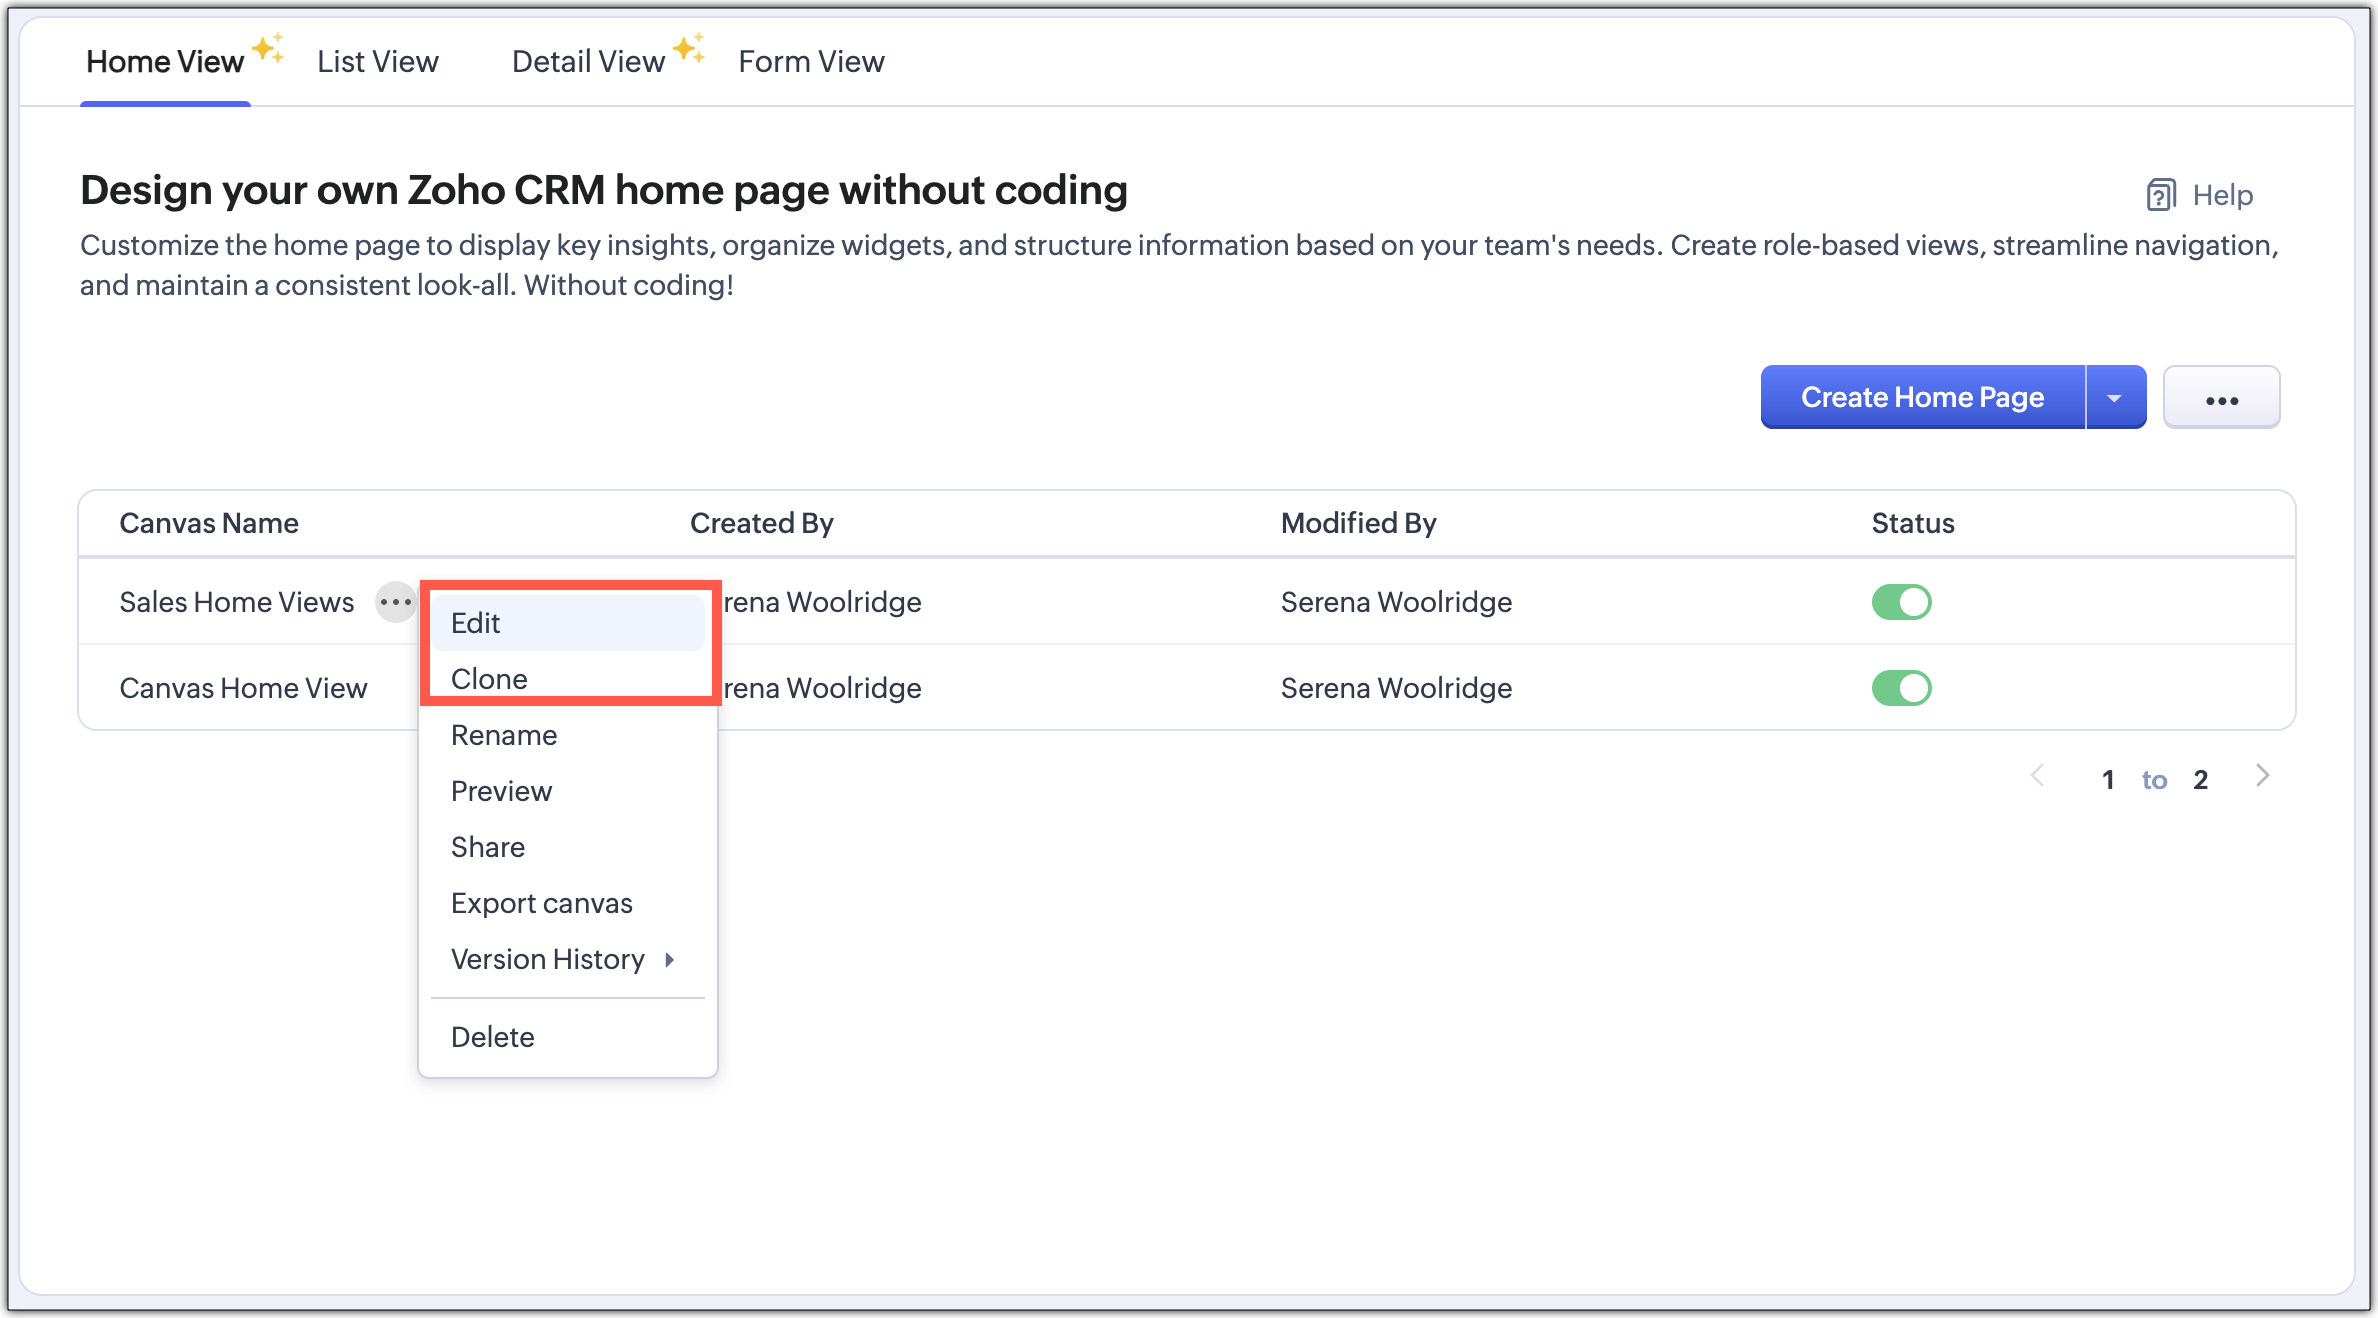Image resolution: width=2378 pixels, height=1318 pixels.
Task: Click the Help document icon
Action: pyautogui.click(x=2160, y=195)
